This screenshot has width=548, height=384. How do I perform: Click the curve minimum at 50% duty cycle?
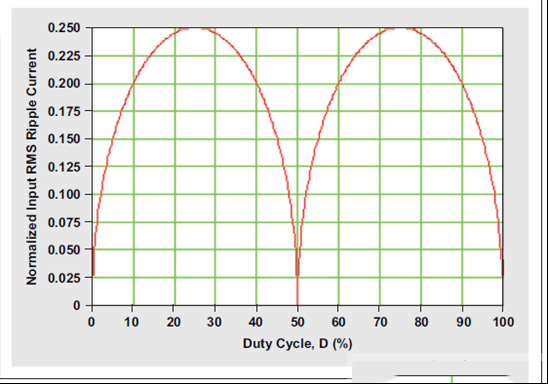tap(297, 303)
